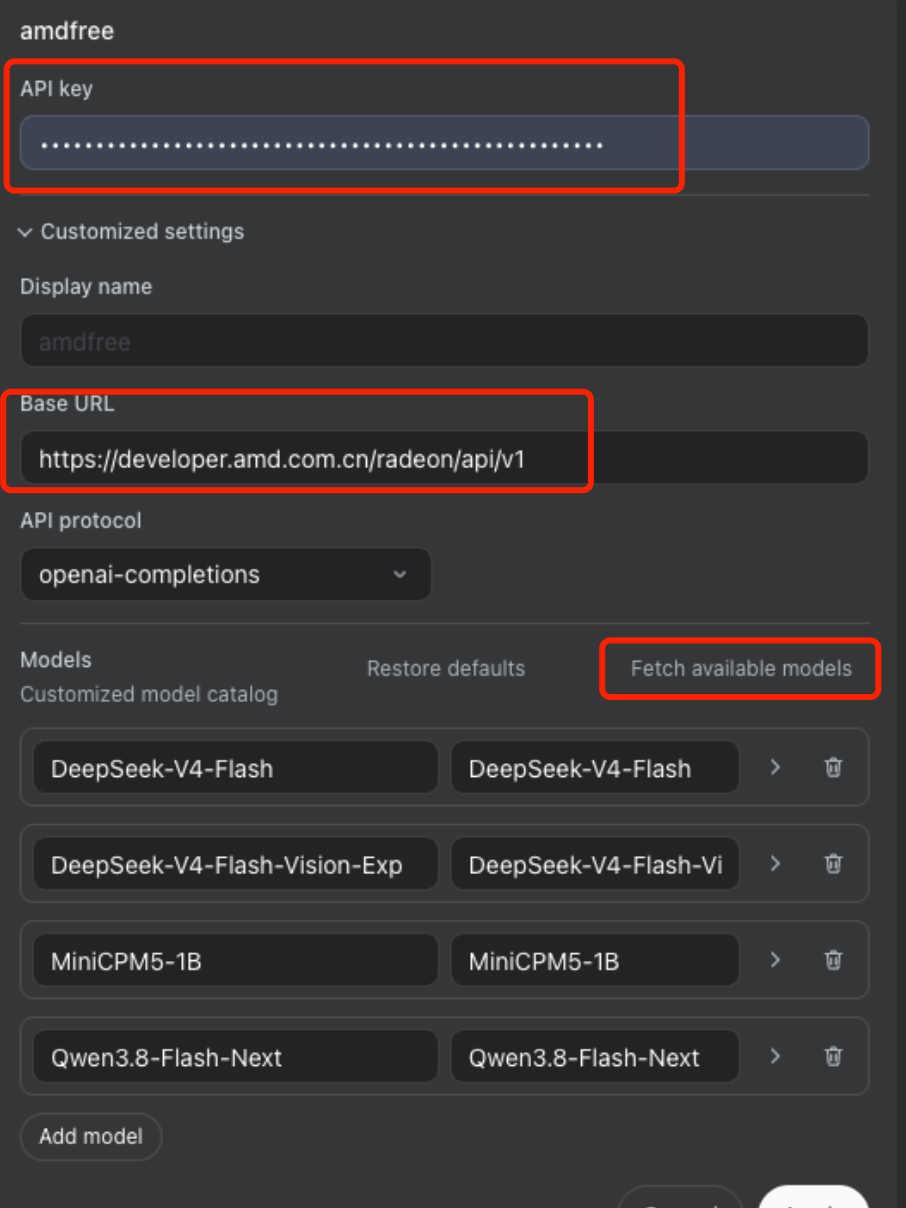Edit the Base URL field
Image resolution: width=906 pixels, height=1208 pixels.
[444, 458]
